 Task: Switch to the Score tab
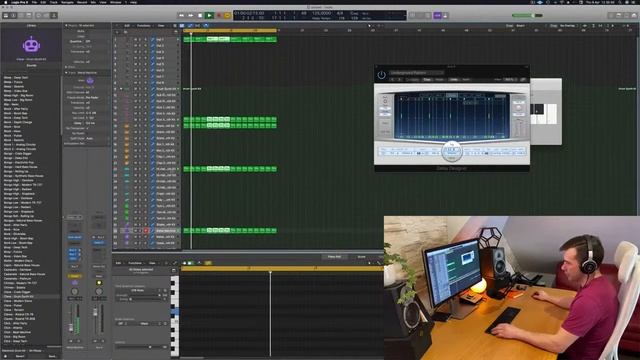click(x=362, y=257)
